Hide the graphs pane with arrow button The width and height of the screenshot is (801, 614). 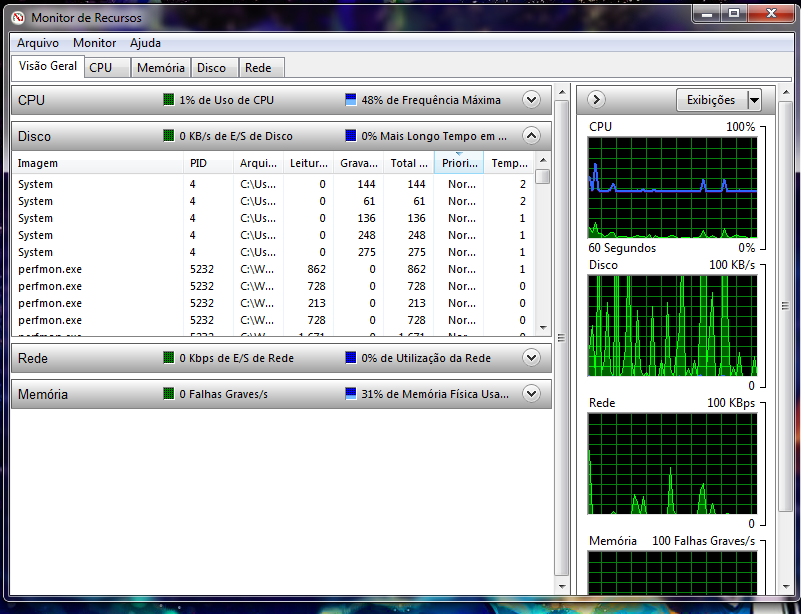tap(596, 100)
